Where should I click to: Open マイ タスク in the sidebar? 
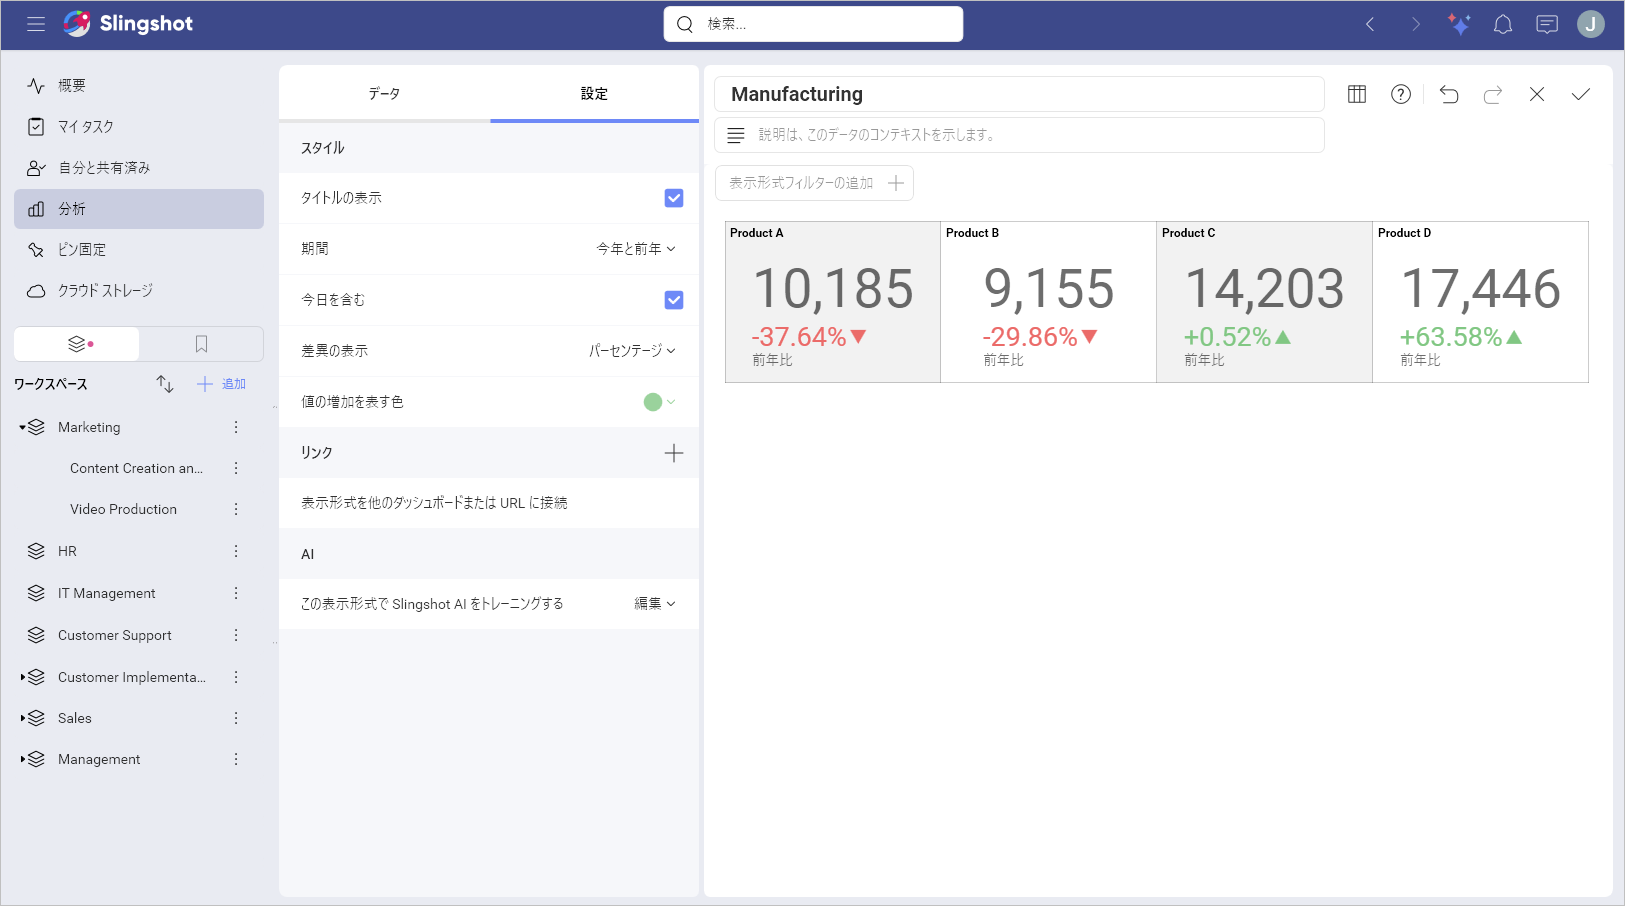(139, 127)
